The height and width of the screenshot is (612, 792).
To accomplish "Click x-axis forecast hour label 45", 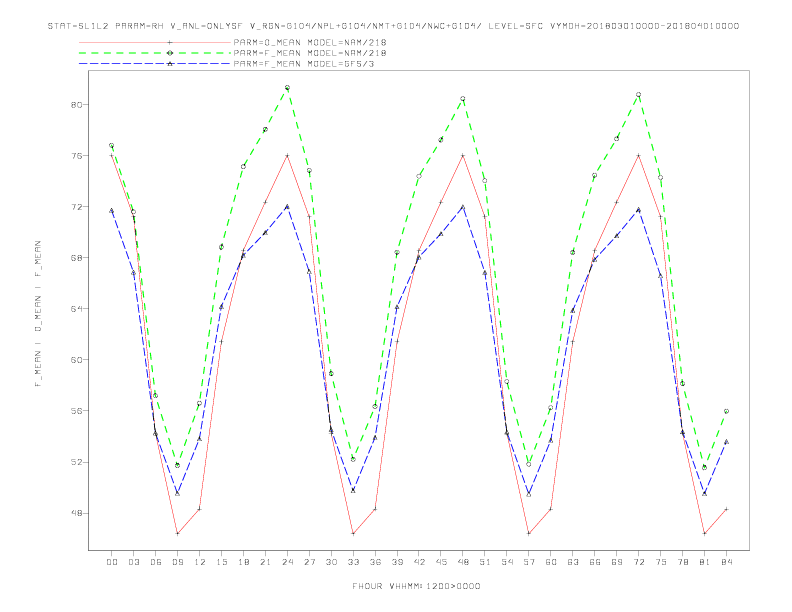I will coord(441,562).
